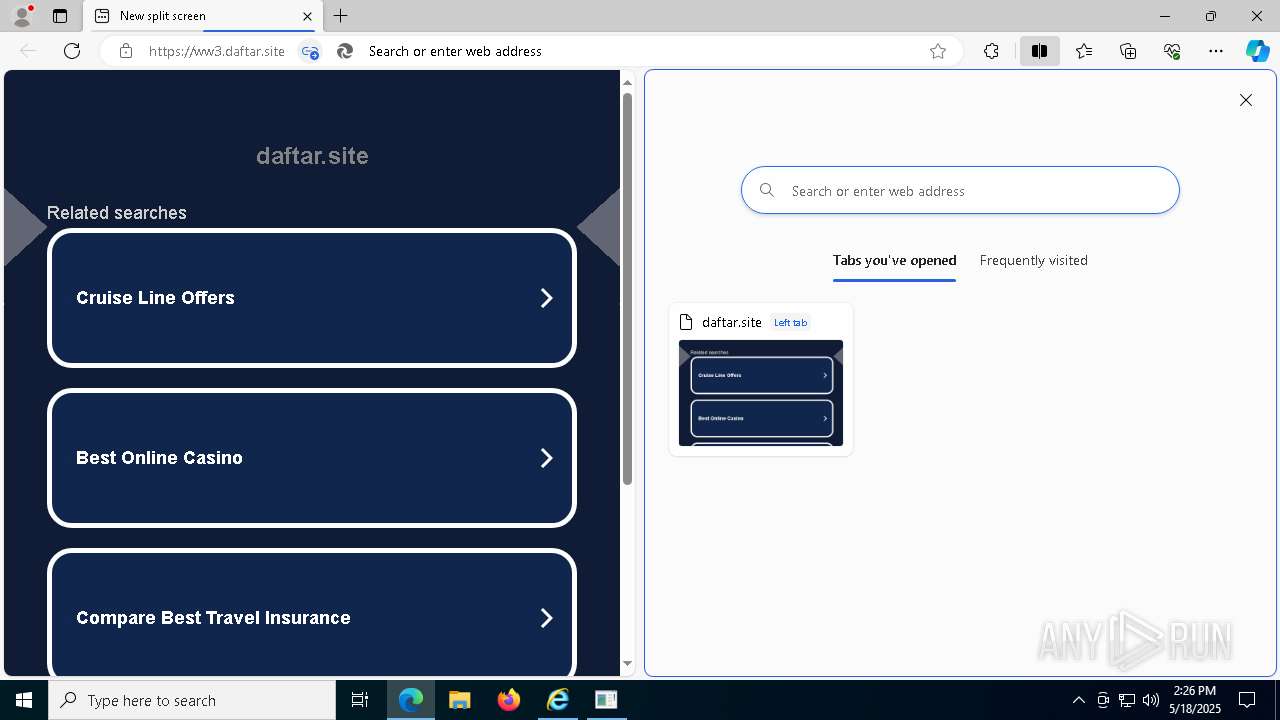Image resolution: width=1280 pixels, height=720 pixels.
Task: Close the New split screen tab
Action: click(x=307, y=16)
